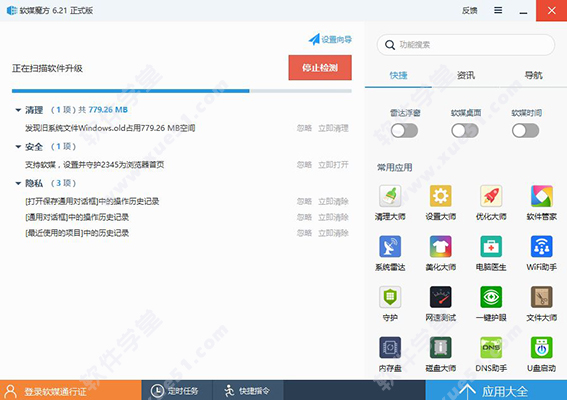Switch to the 资讯 tab
The width and height of the screenshot is (567, 400).
click(466, 75)
